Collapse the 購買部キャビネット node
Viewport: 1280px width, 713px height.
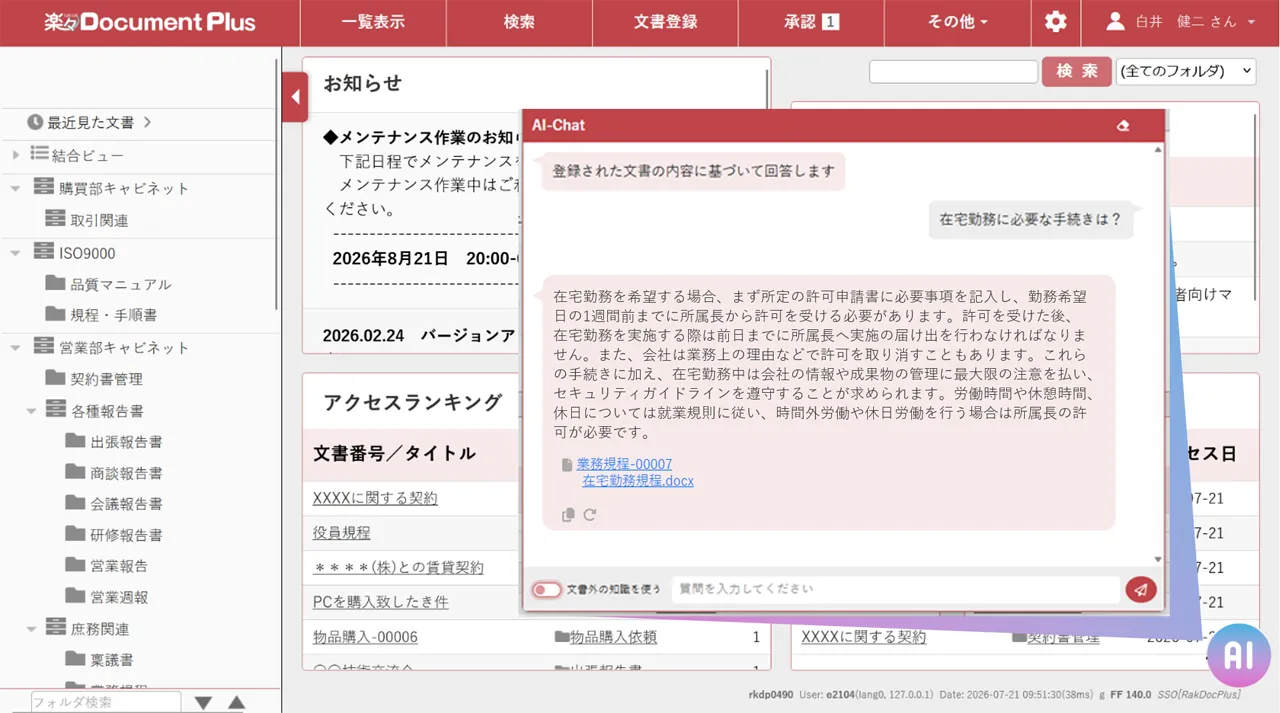tap(16, 188)
